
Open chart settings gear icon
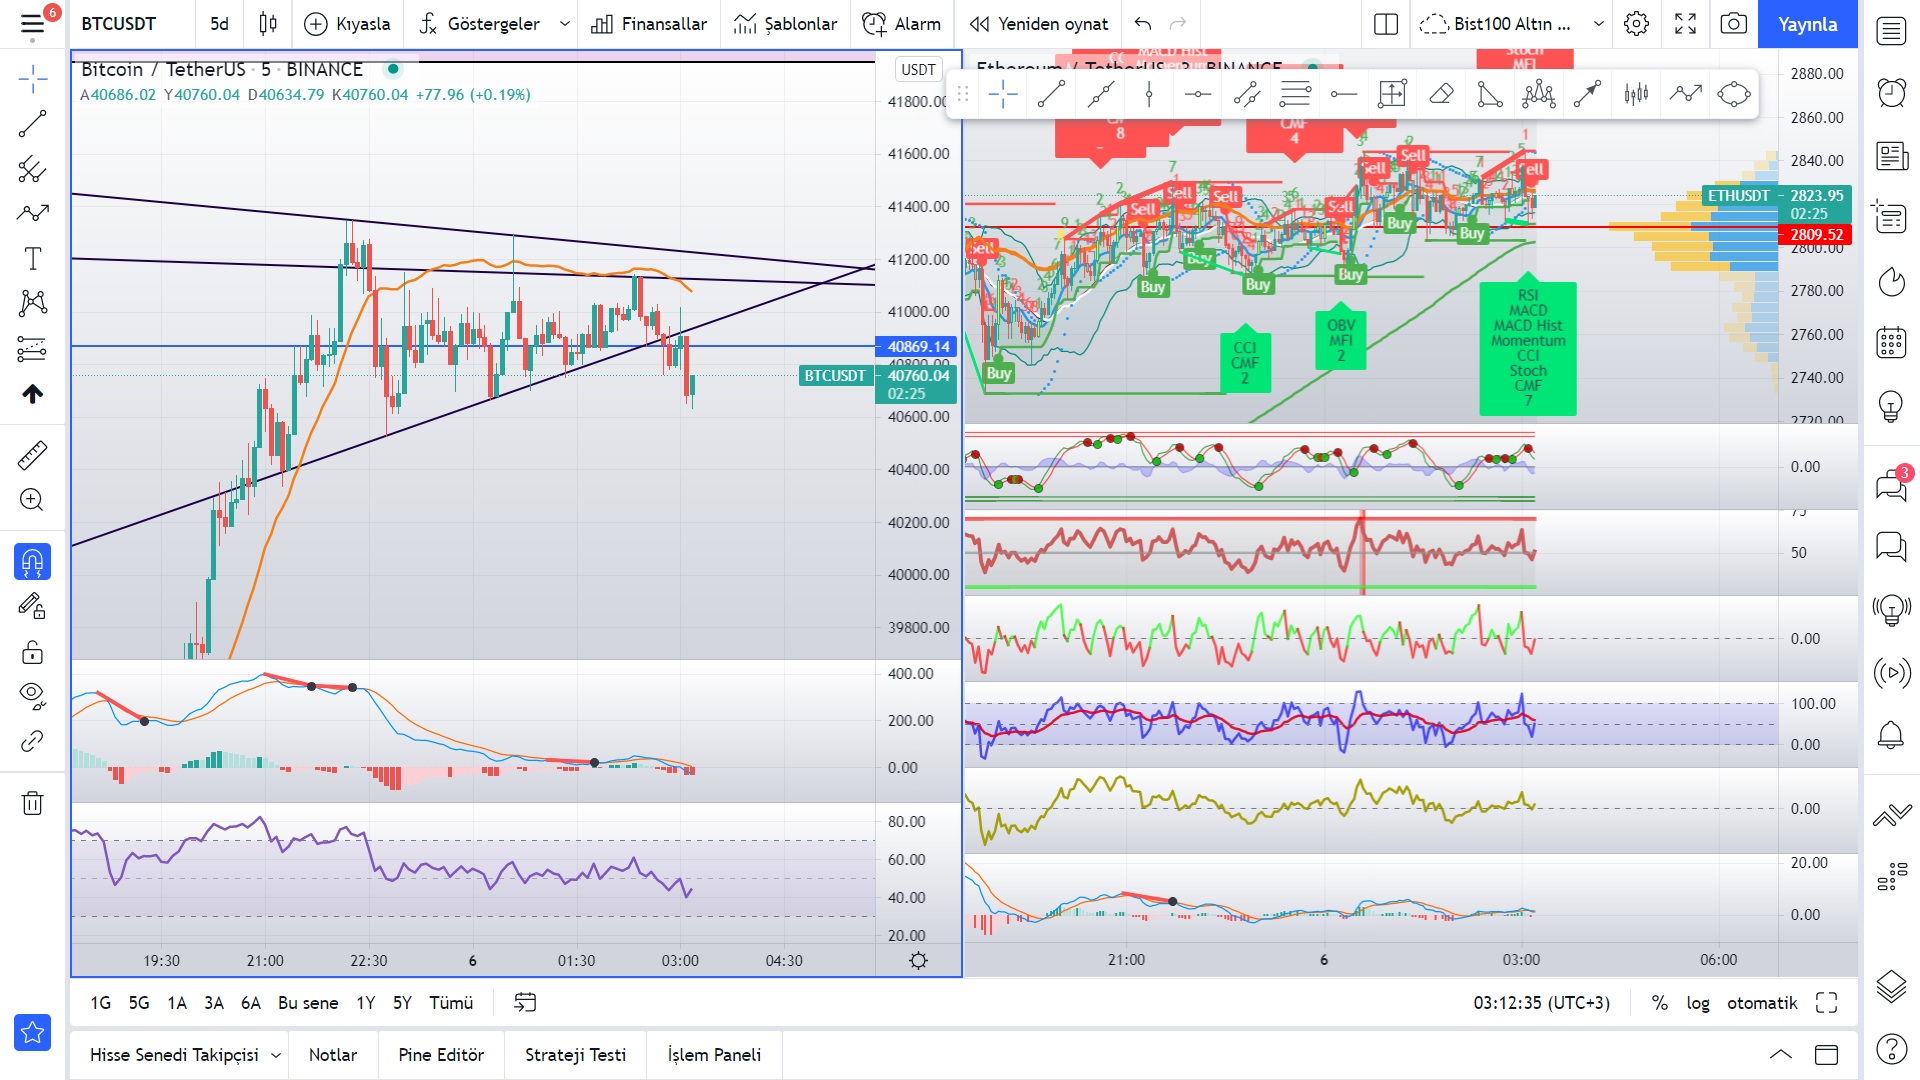coord(1636,24)
